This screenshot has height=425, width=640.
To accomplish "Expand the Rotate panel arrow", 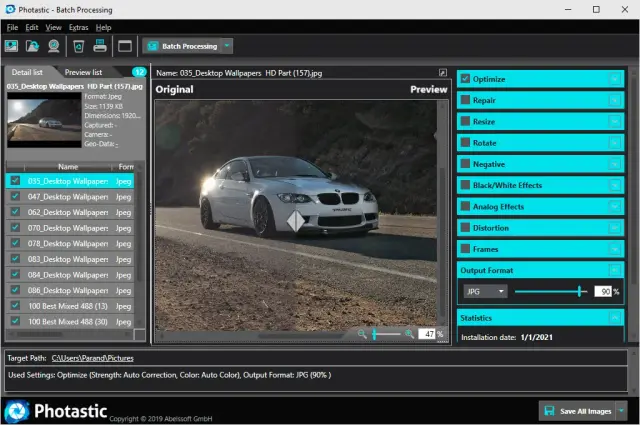I will (615, 142).
